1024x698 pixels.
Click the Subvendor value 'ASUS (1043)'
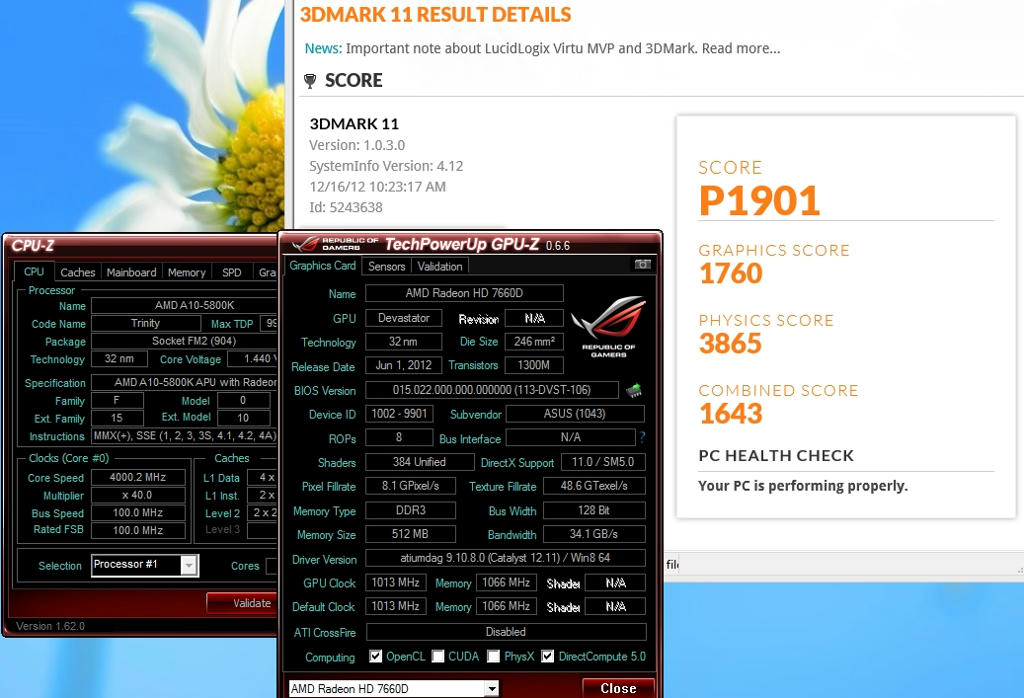pyautogui.click(x=575, y=414)
